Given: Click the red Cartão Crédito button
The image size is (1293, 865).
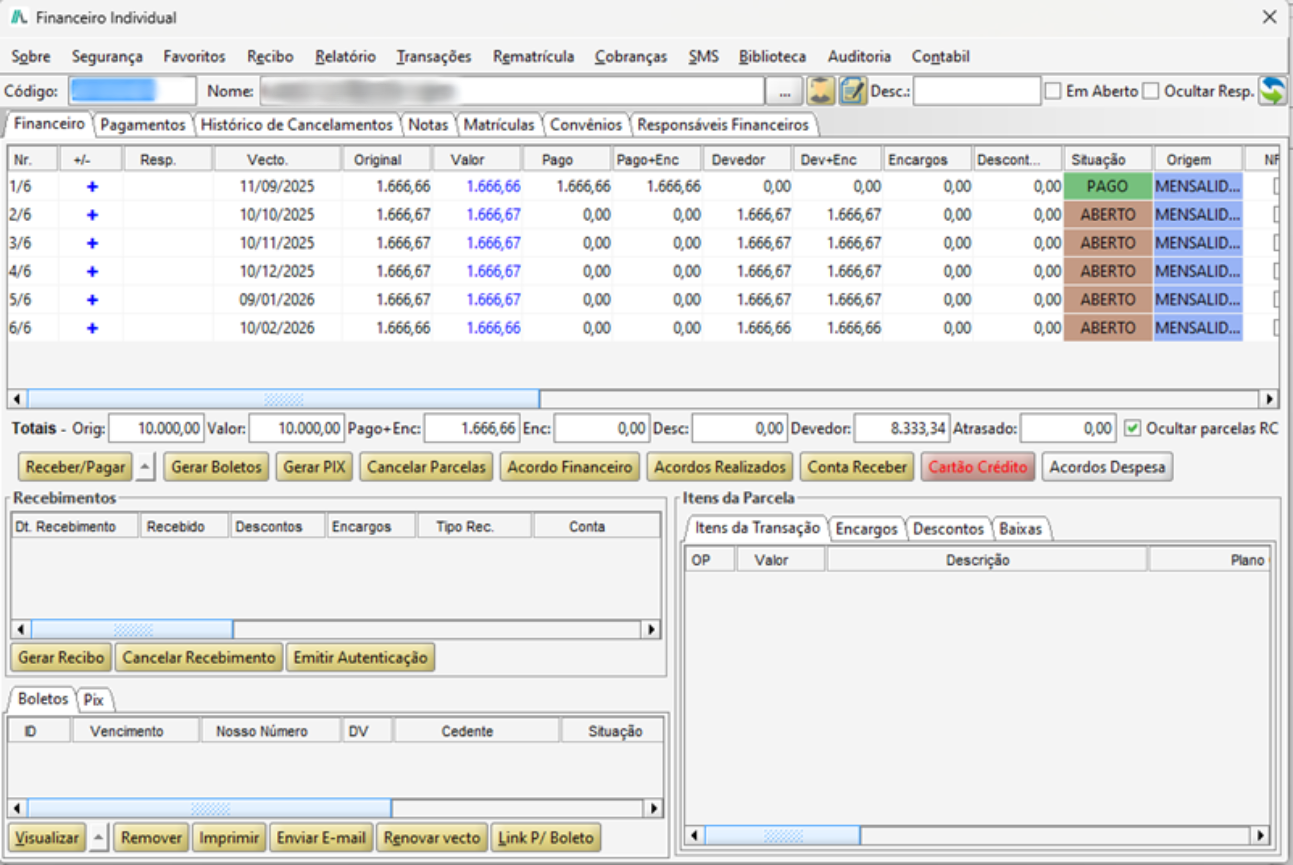Looking at the screenshot, I should tap(978, 467).
